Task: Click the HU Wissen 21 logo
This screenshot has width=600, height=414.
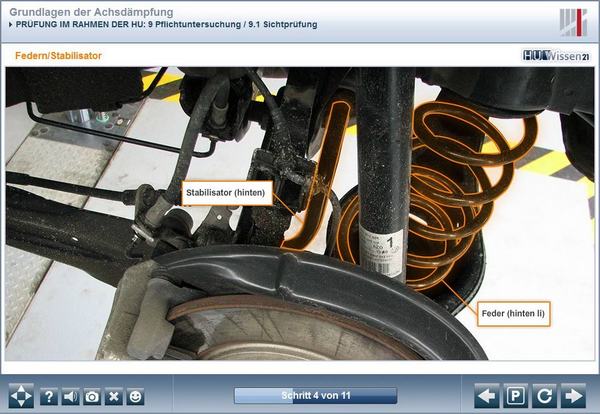Action: (556, 56)
